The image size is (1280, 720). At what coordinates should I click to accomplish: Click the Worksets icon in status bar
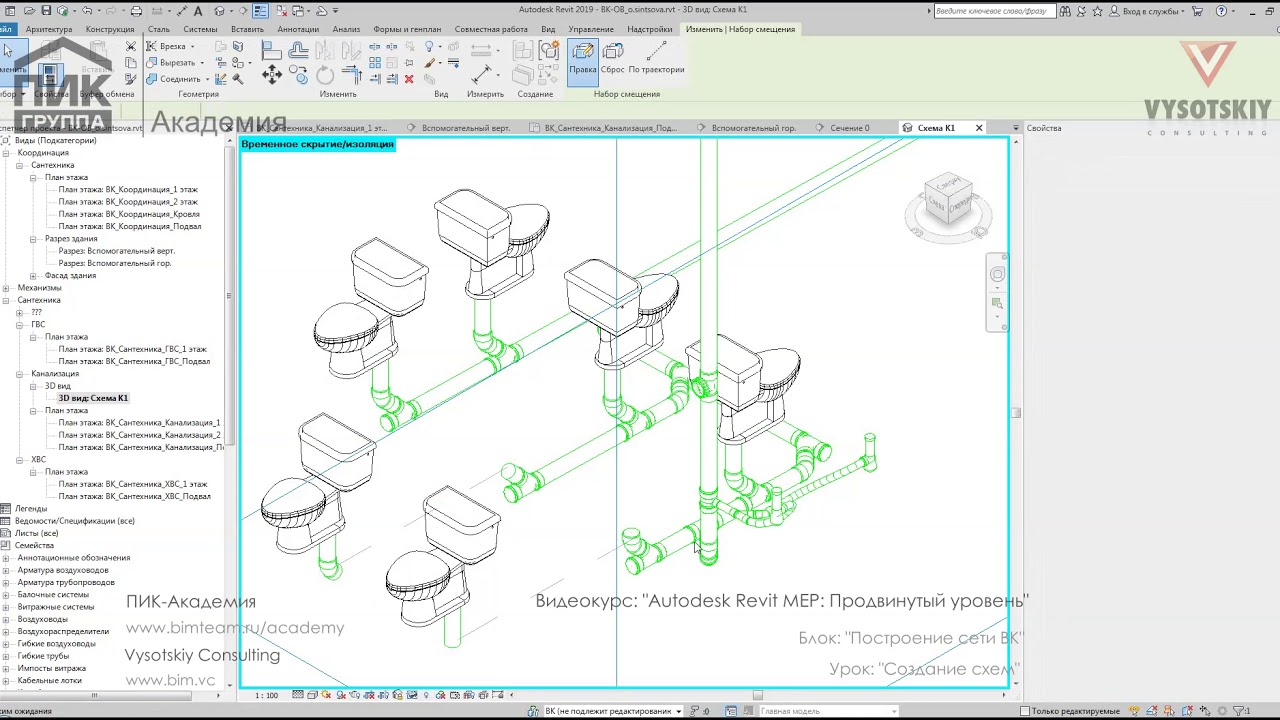(x=534, y=711)
